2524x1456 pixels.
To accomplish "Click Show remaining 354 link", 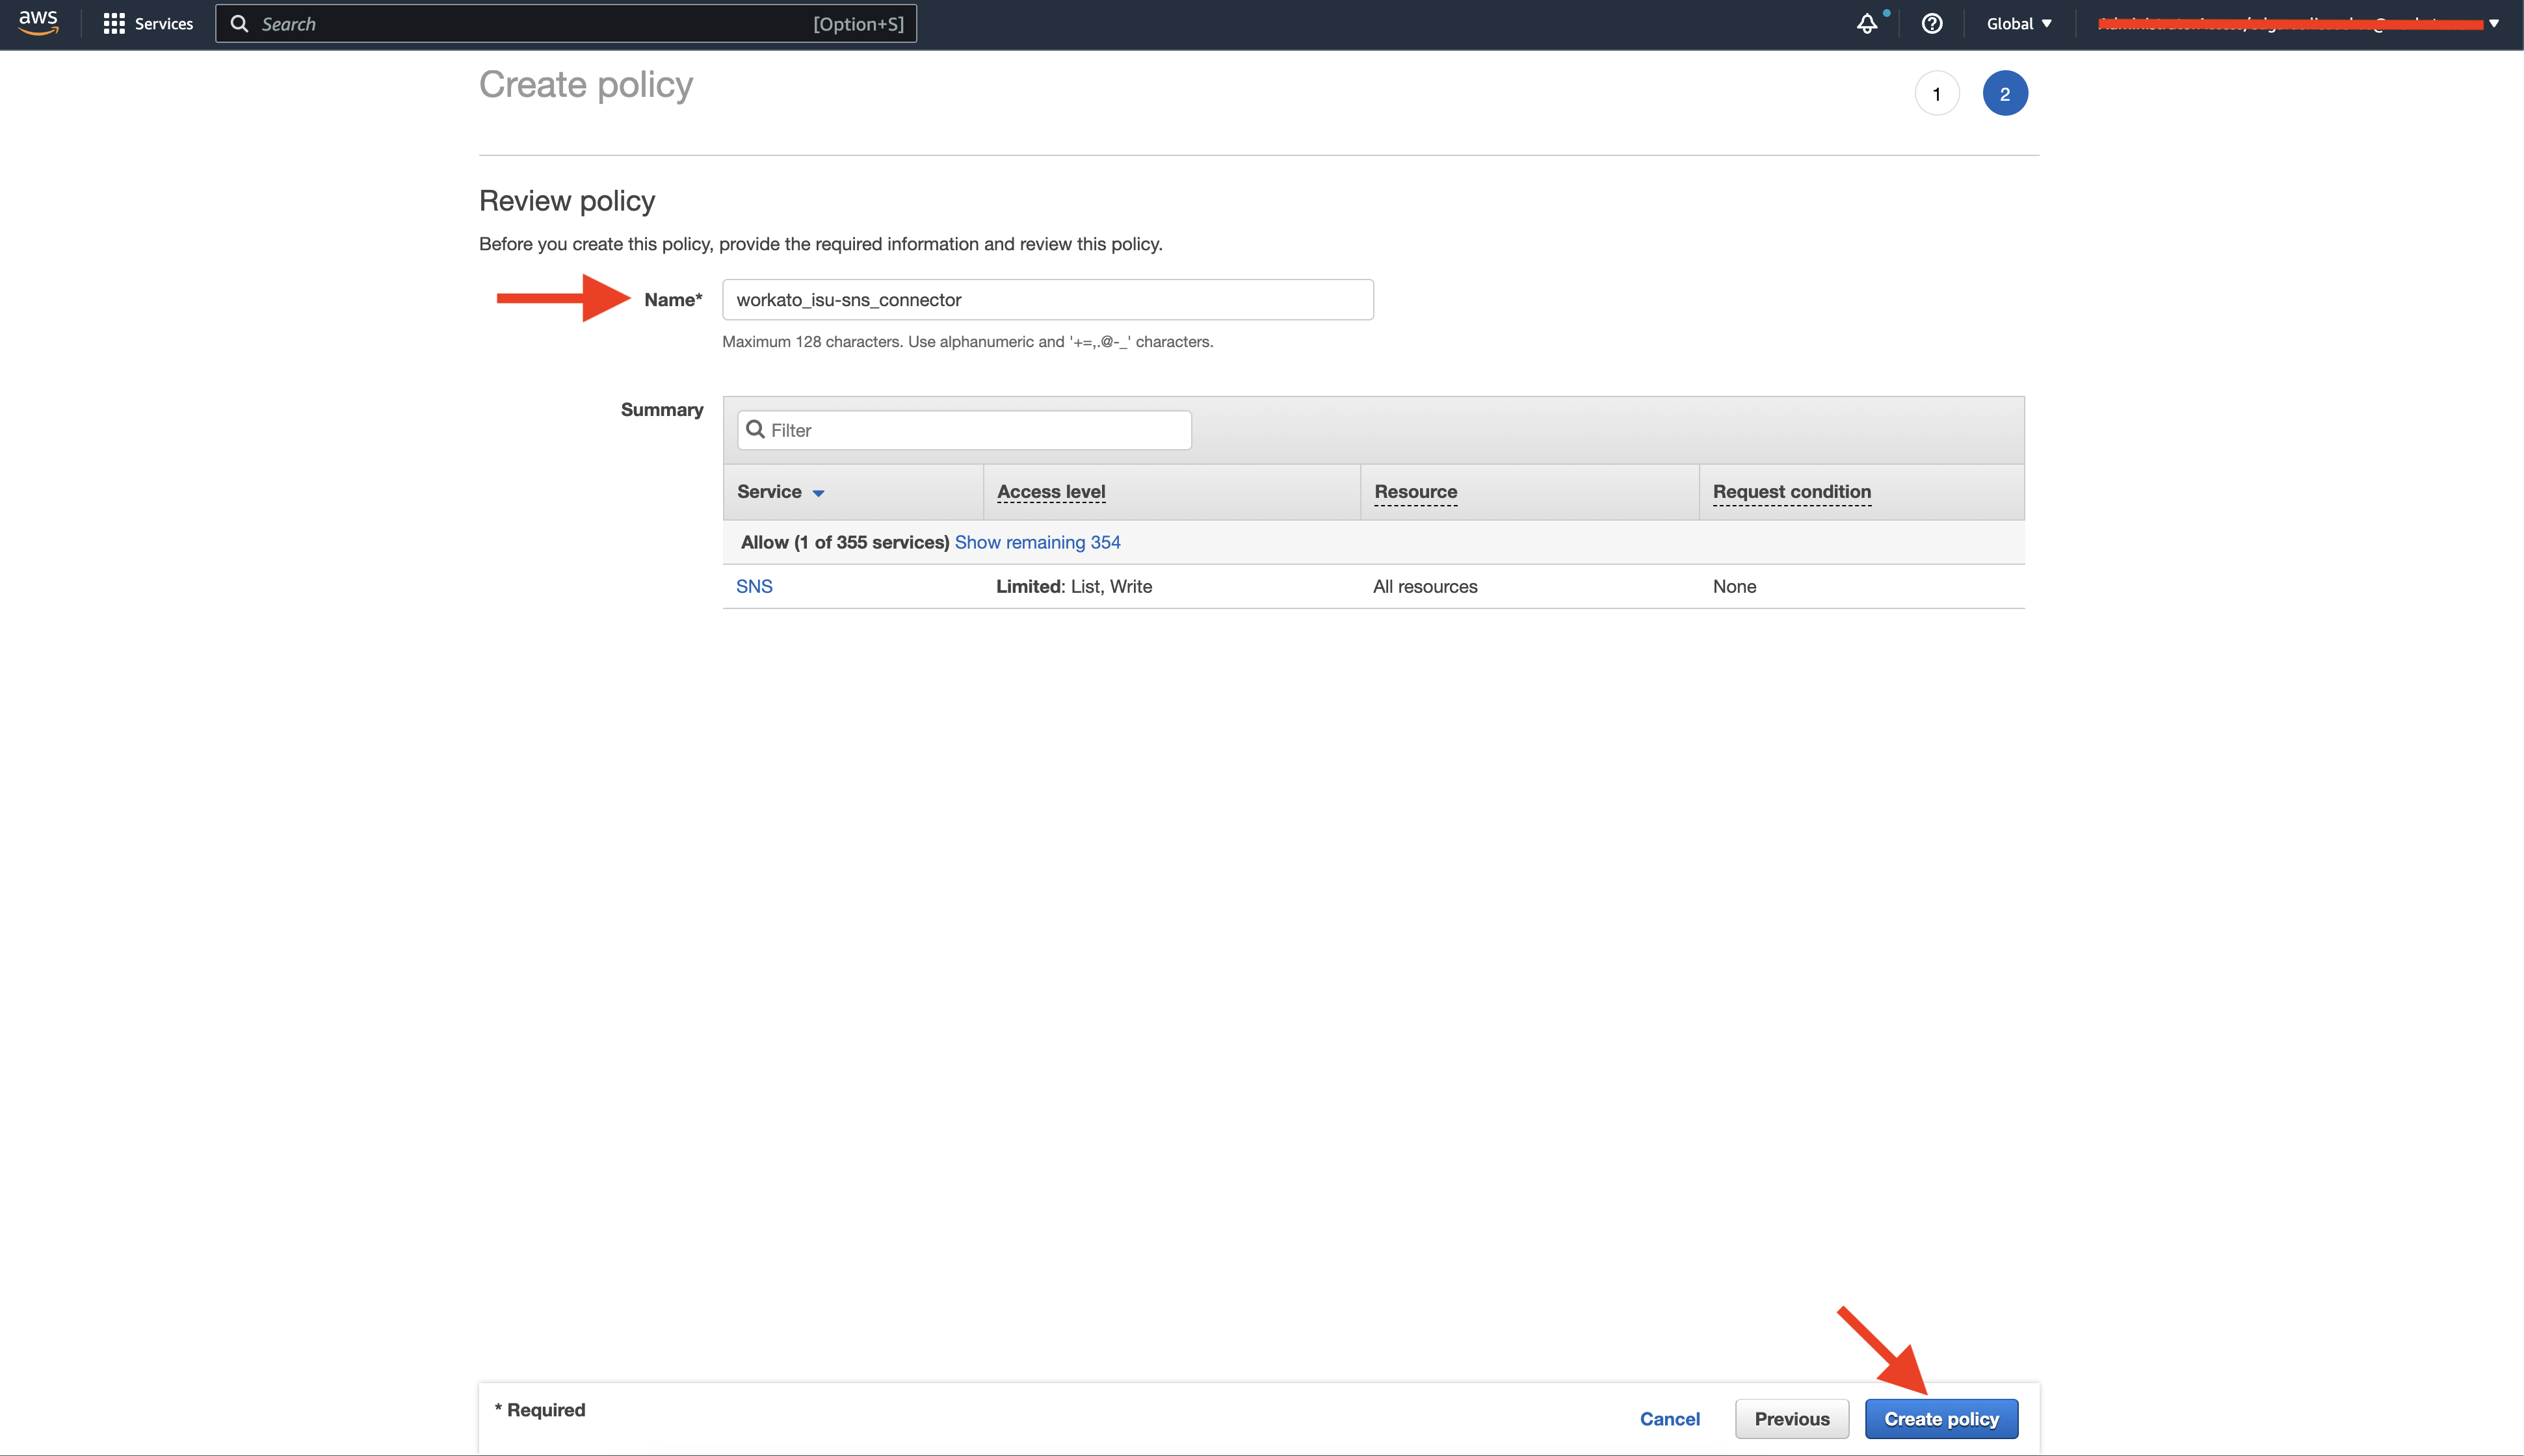I will tap(1037, 542).
